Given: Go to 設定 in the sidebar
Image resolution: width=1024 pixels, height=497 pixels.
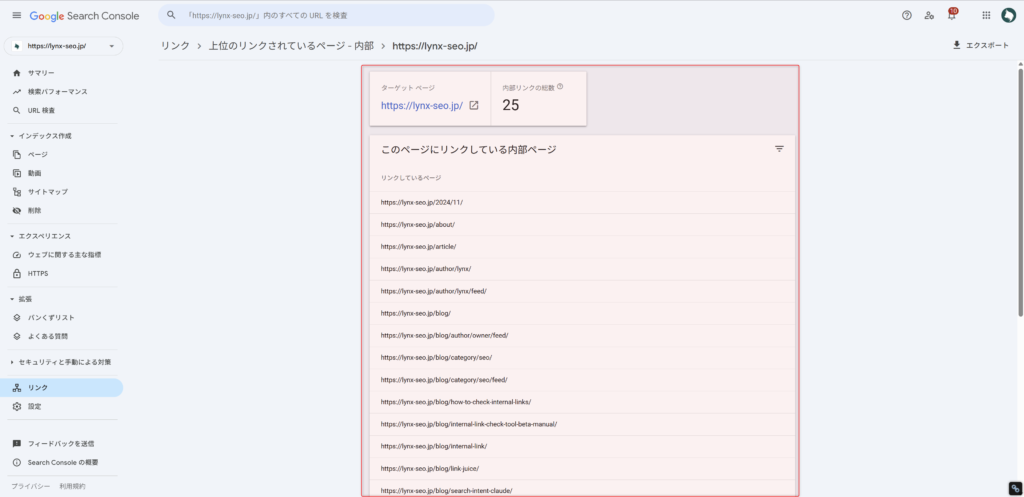Looking at the screenshot, I should pyautogui.click(x=35, y=407).
